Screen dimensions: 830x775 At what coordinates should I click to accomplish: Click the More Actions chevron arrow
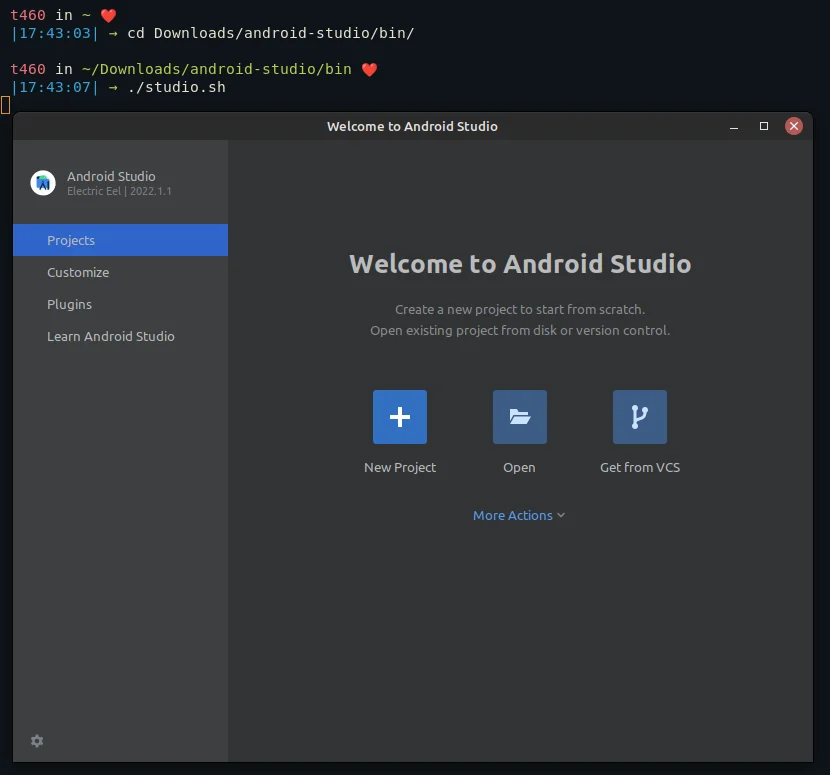[x=560, y=515]
